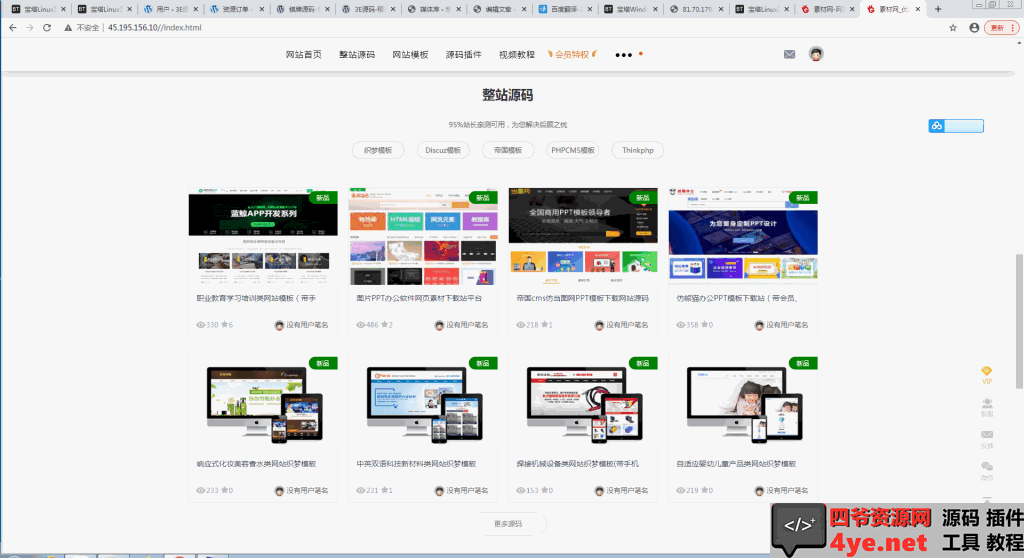Click the 更多源码 load more button
The width and height of the screenshot is (1024, 558).
(508, 524)
